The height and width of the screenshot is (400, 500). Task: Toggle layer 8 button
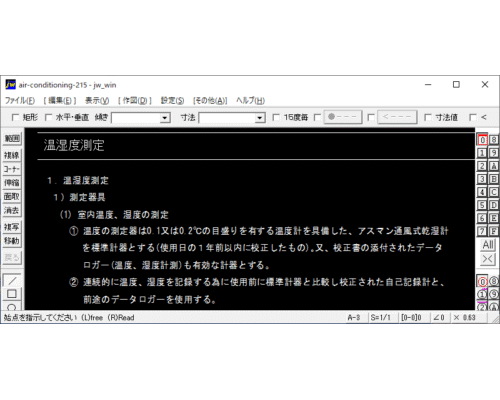click(494, 140)
